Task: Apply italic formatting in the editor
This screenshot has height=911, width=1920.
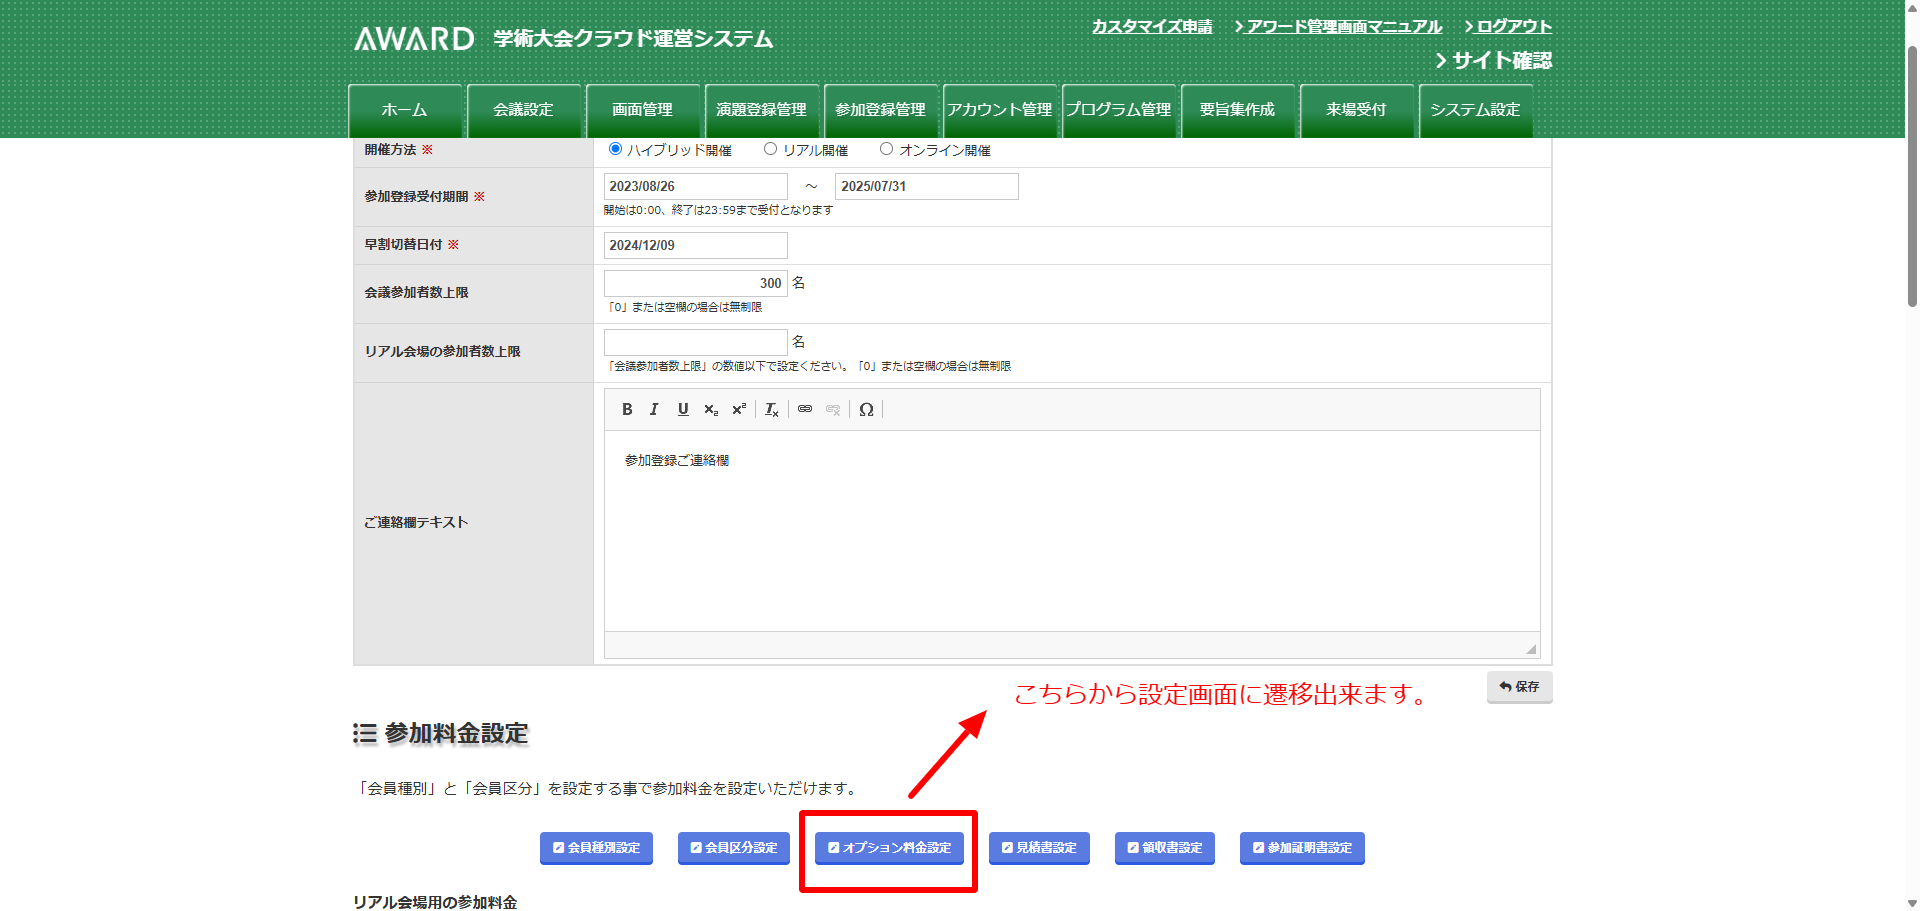Action: 654,409
